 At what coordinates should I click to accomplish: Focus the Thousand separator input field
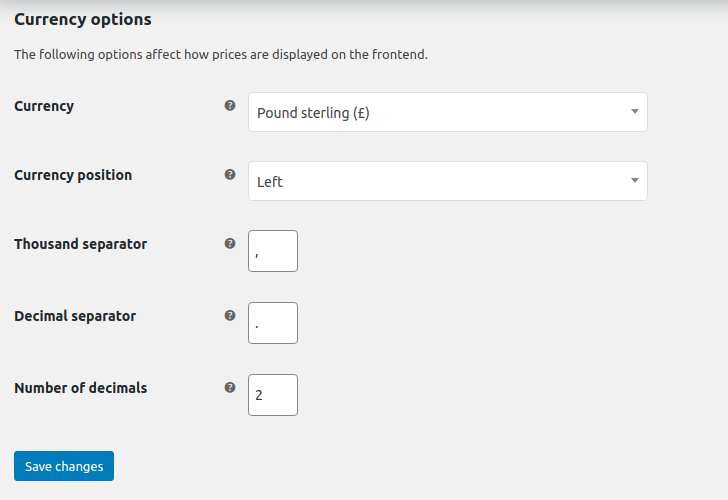point(273,251)
